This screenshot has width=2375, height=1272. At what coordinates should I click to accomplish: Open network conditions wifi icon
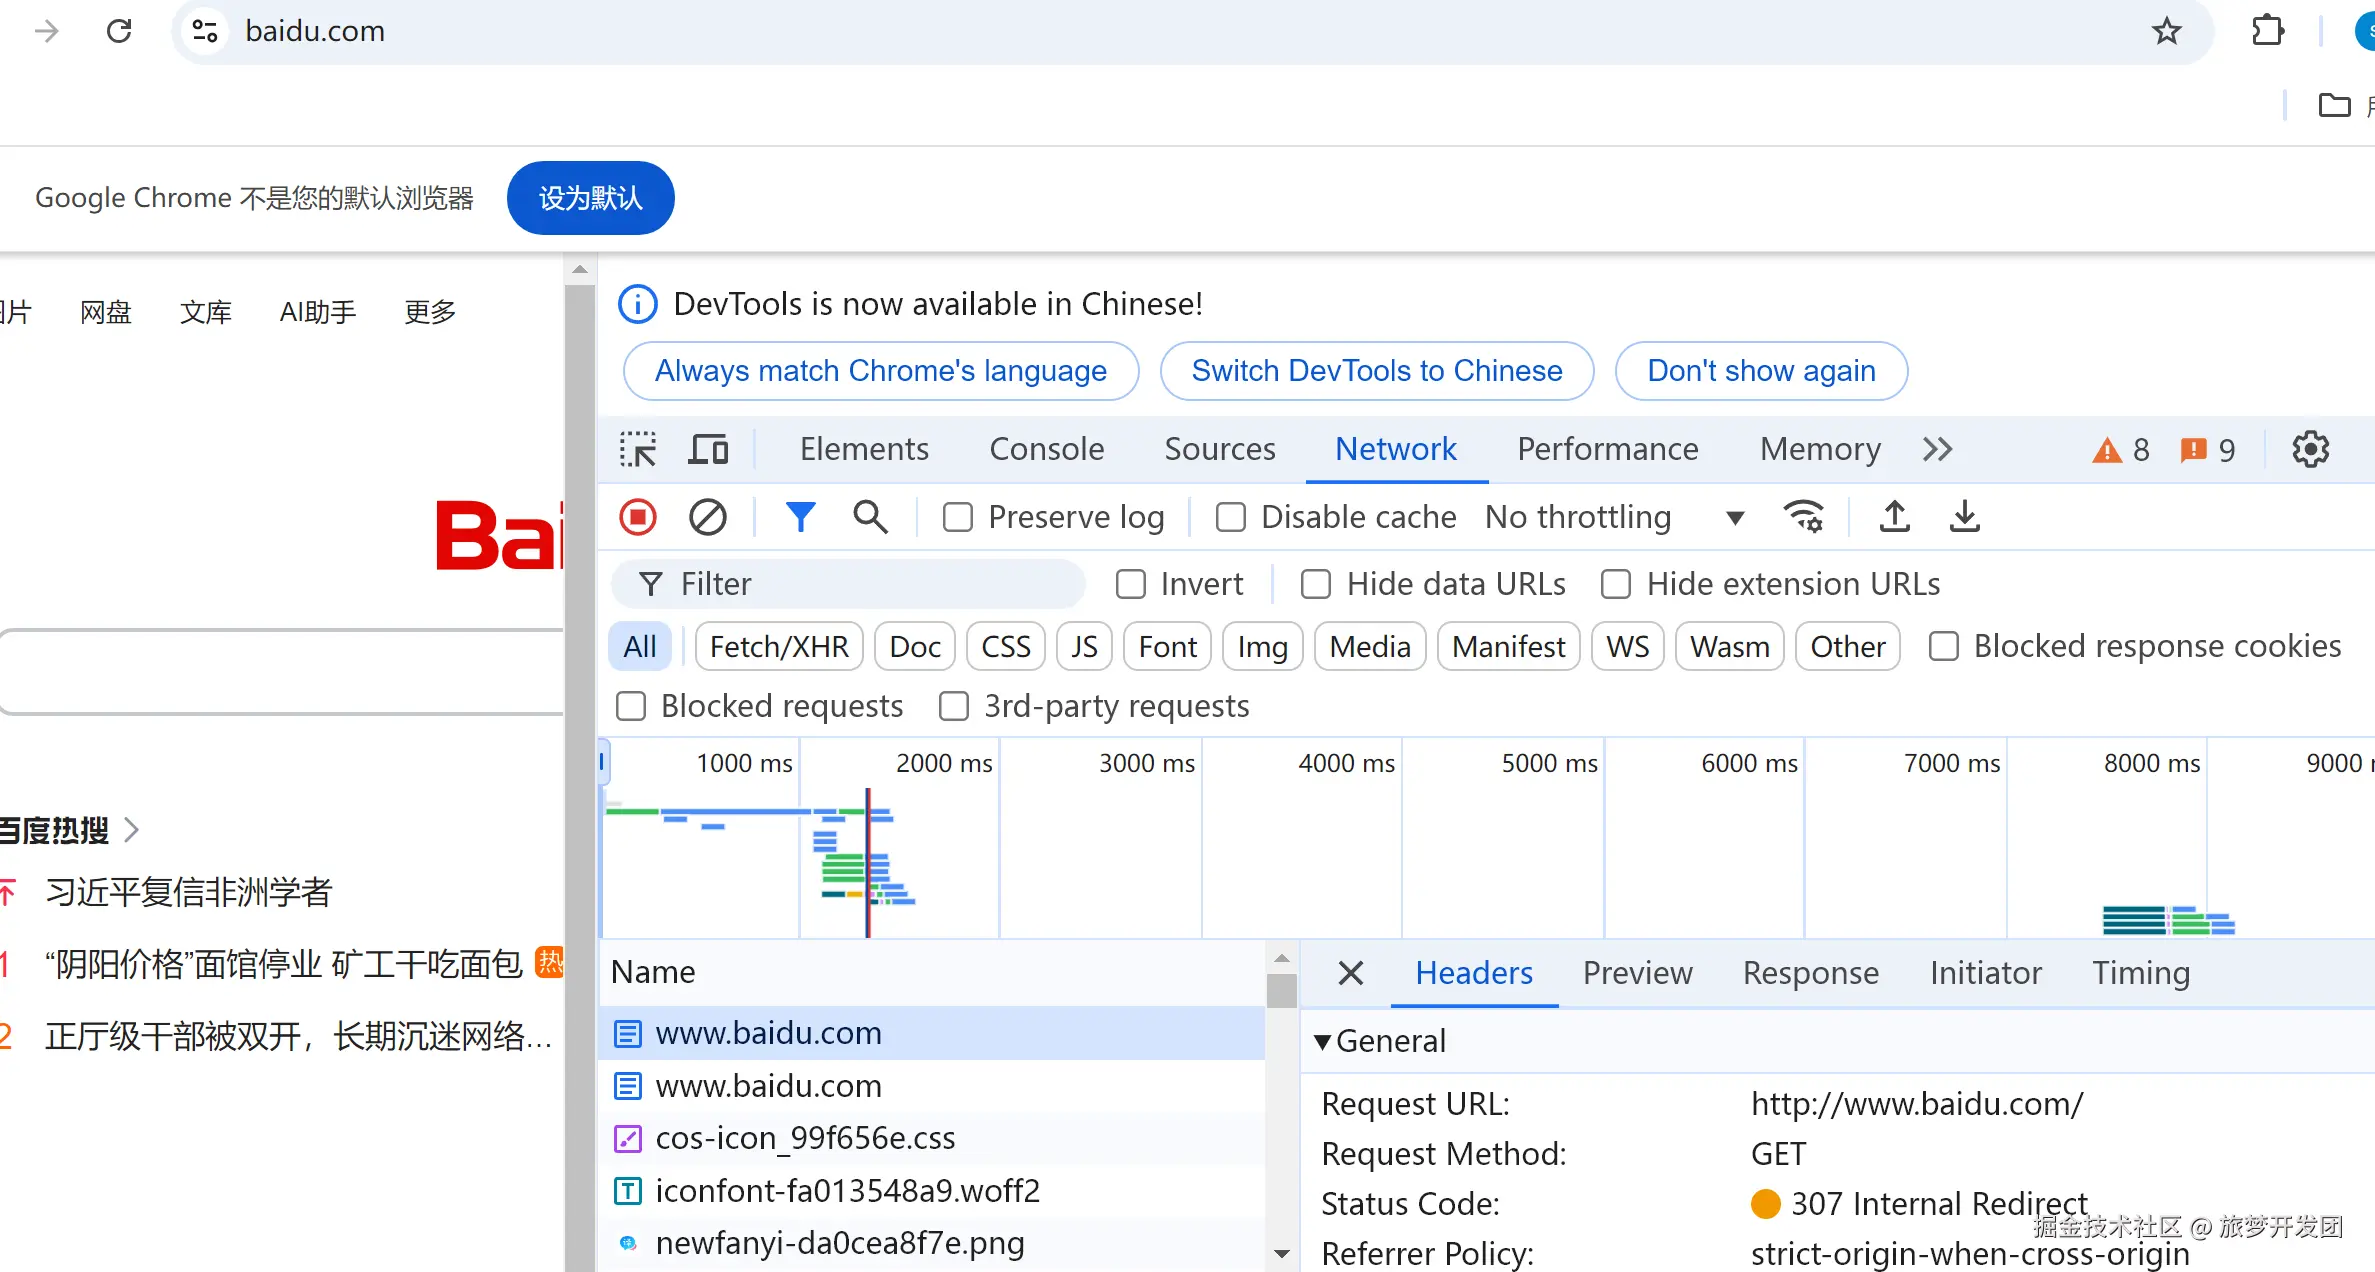click(x=1803, y=517)
